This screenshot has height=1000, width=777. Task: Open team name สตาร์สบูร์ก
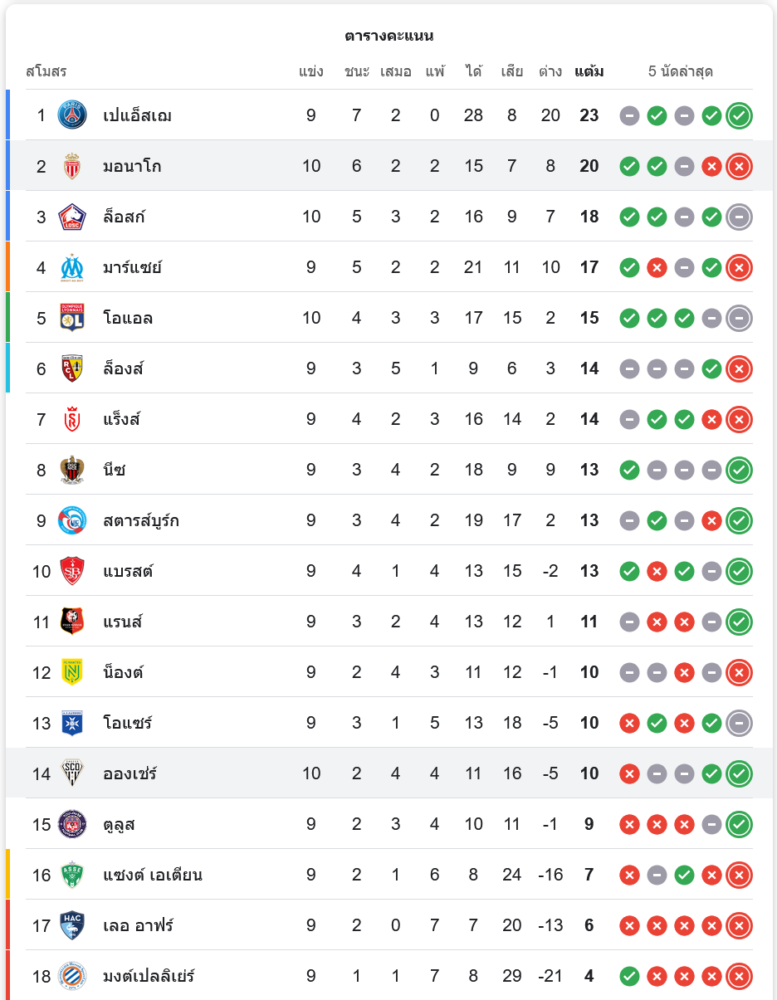click(x=141, y=520)
